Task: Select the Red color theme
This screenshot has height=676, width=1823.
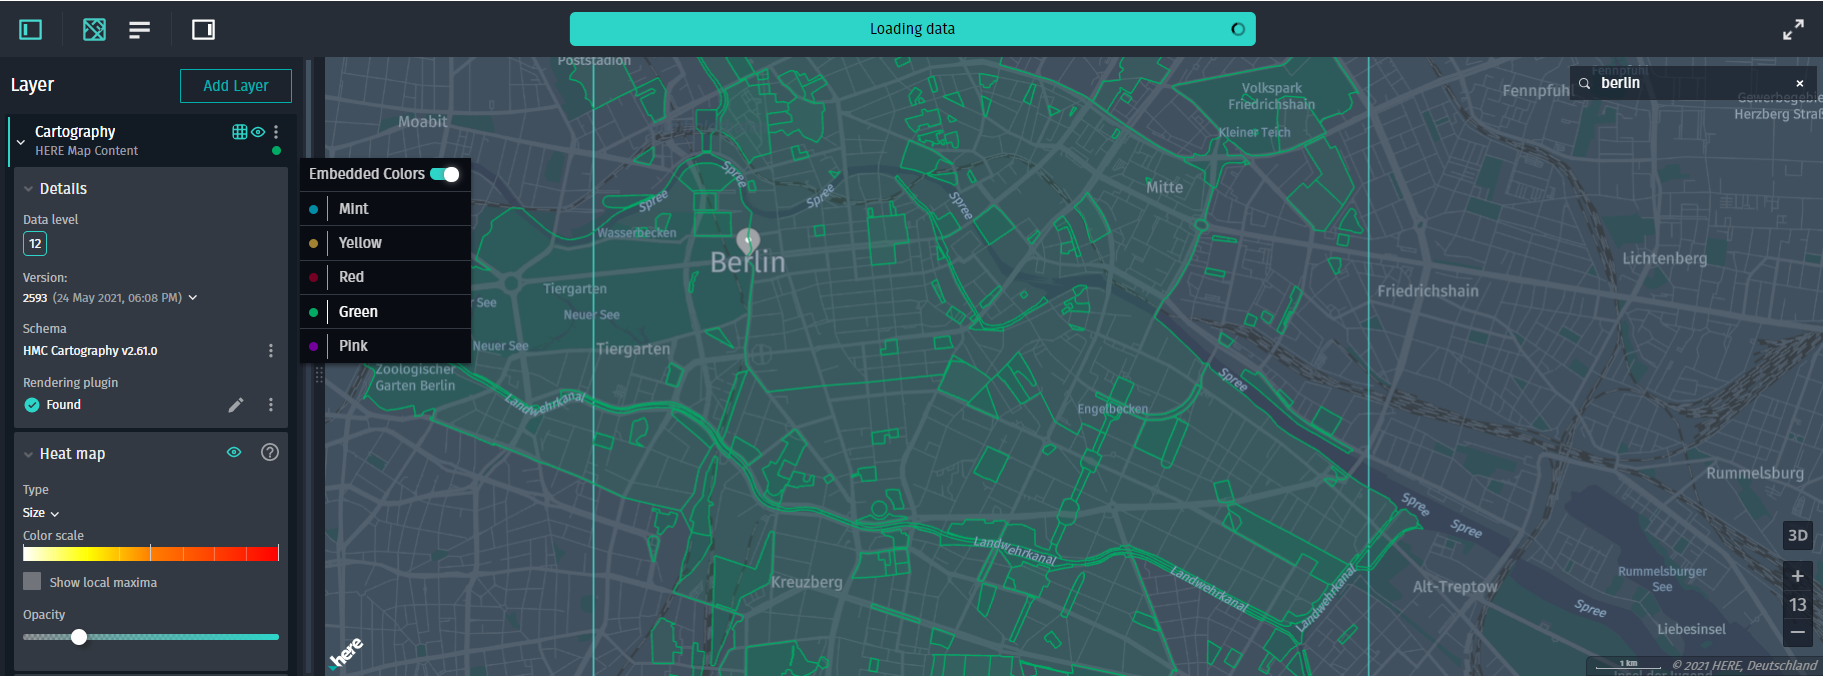Action: [x=385, y=277]
